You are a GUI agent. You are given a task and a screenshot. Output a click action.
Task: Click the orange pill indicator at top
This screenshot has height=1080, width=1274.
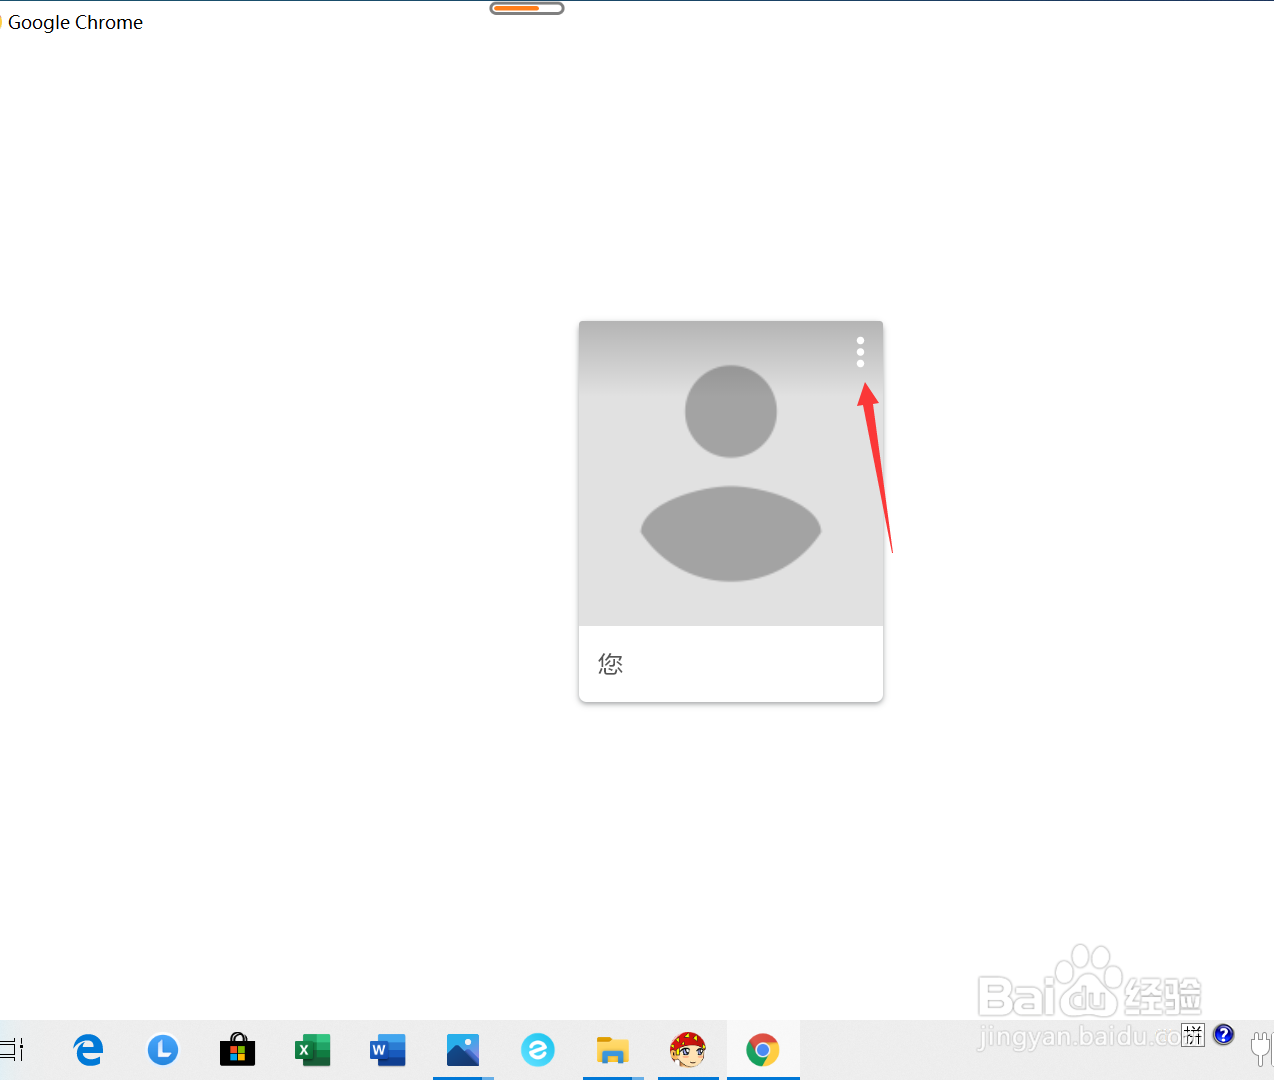[527, 8]
